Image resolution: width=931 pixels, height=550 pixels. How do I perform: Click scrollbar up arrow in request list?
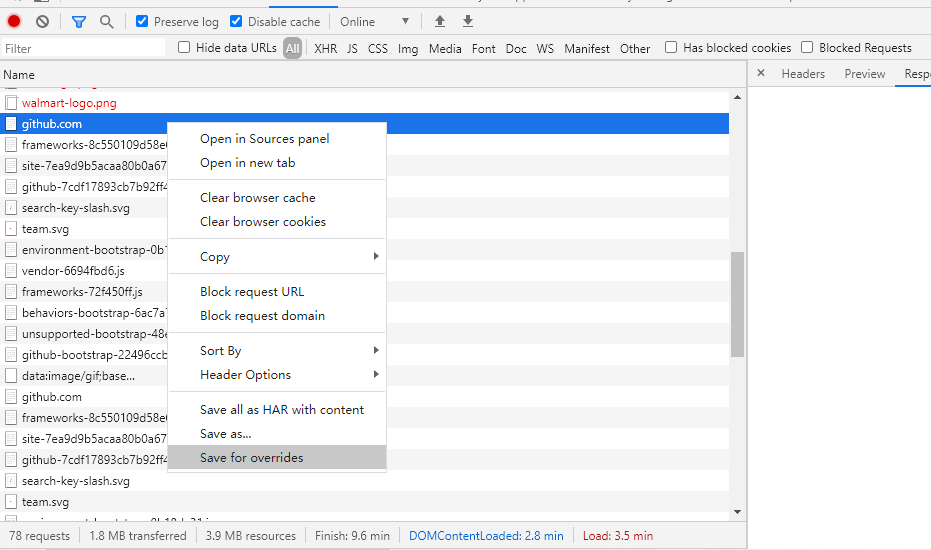pyautogui.click(x=737, y=97)
